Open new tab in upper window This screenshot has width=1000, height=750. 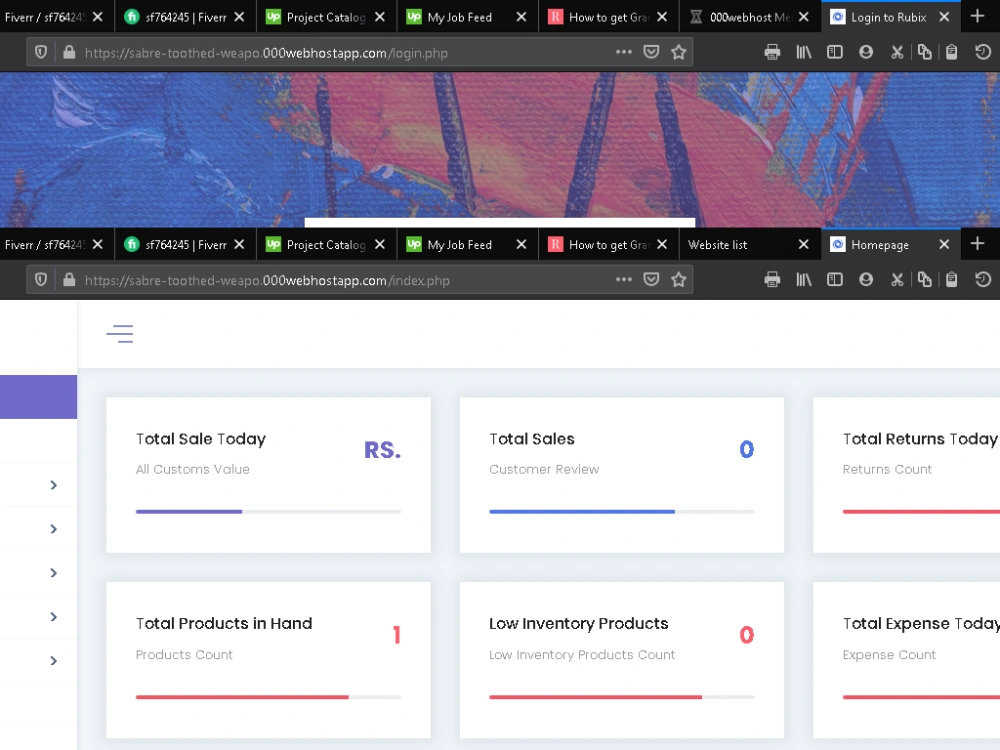point(978,17)
